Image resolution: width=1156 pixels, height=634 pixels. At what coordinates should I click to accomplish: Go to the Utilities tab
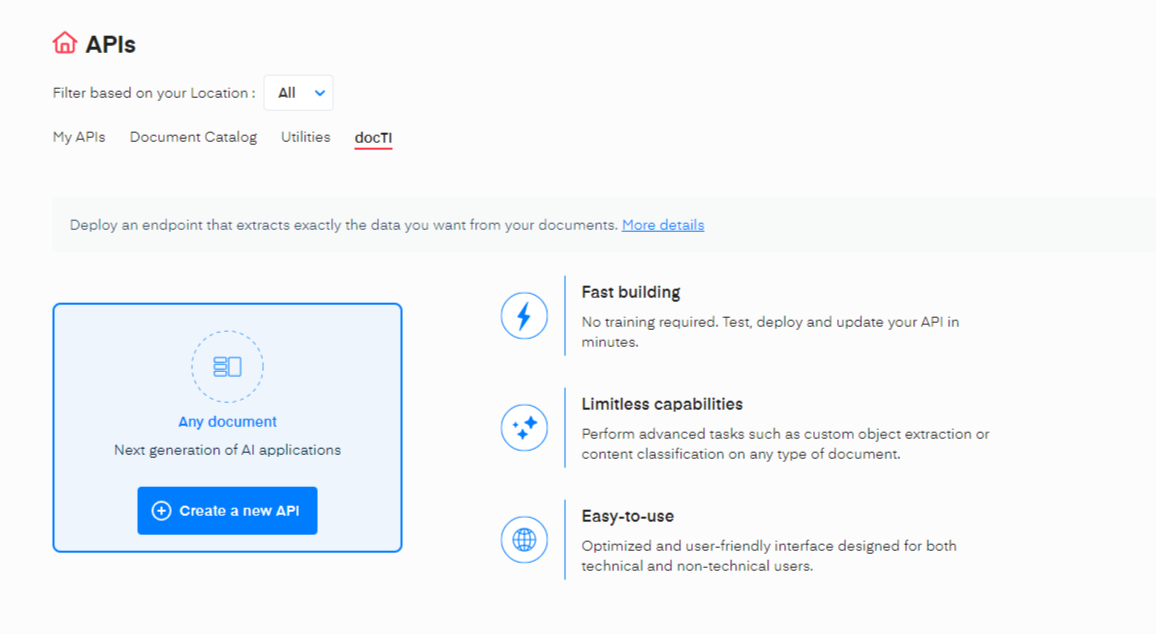[x=305, y=137]
